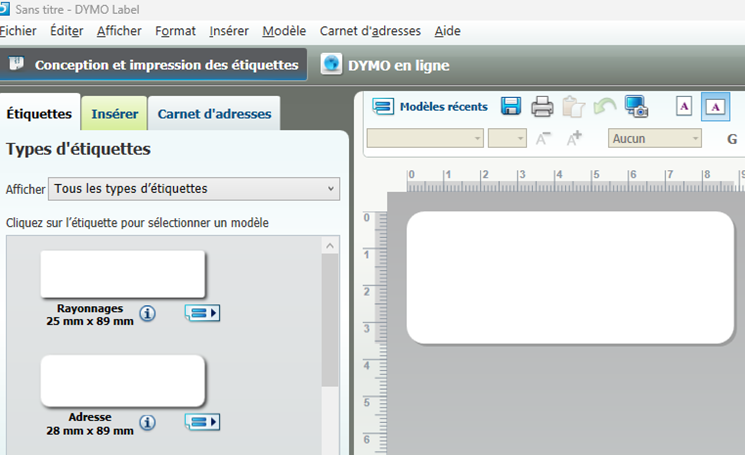
Task: Switch to the Carnet d'adresses tab
Action: [214, 114]
